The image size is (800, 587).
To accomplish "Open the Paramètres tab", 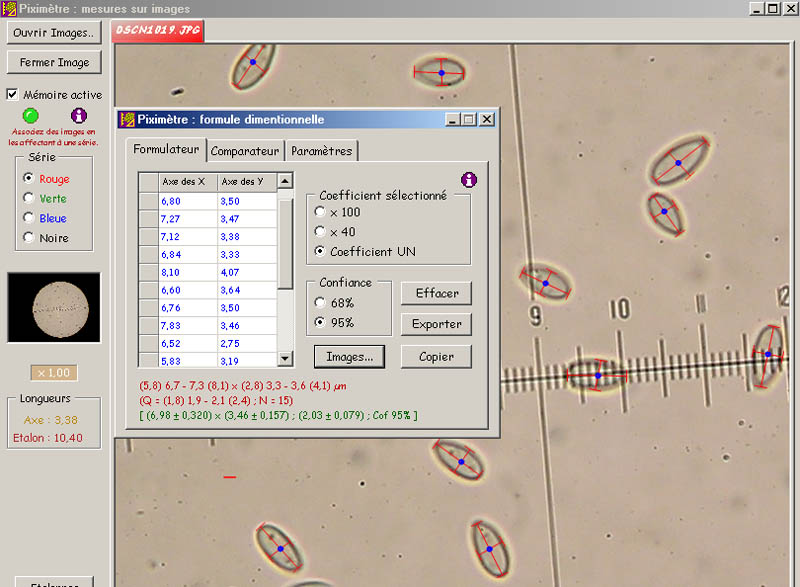I will pos(322,151).
